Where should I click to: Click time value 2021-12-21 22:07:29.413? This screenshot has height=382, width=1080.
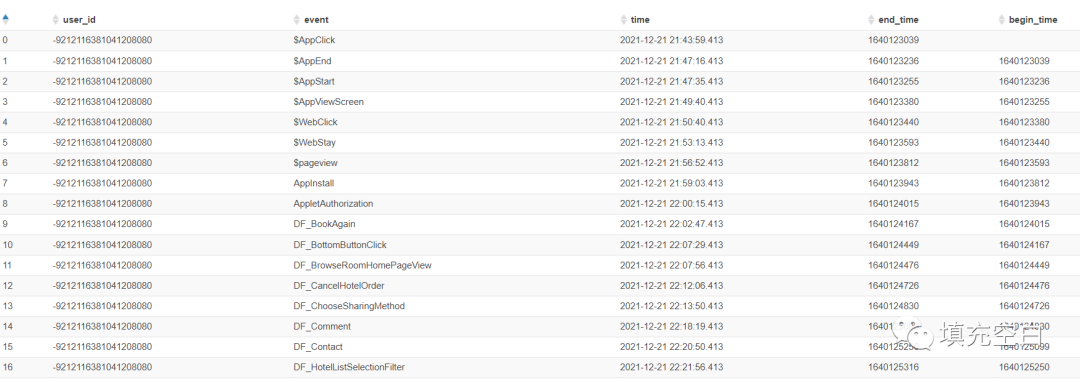pos(672,244)
